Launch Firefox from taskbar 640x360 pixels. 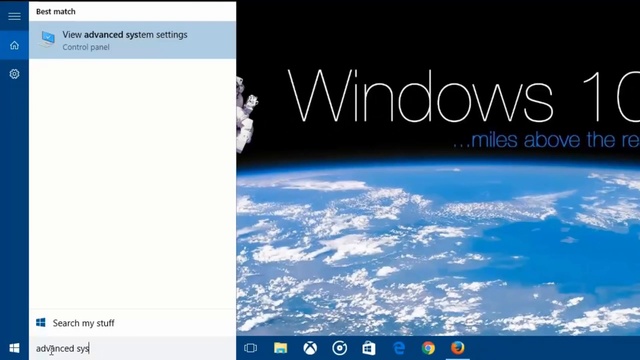458,348
